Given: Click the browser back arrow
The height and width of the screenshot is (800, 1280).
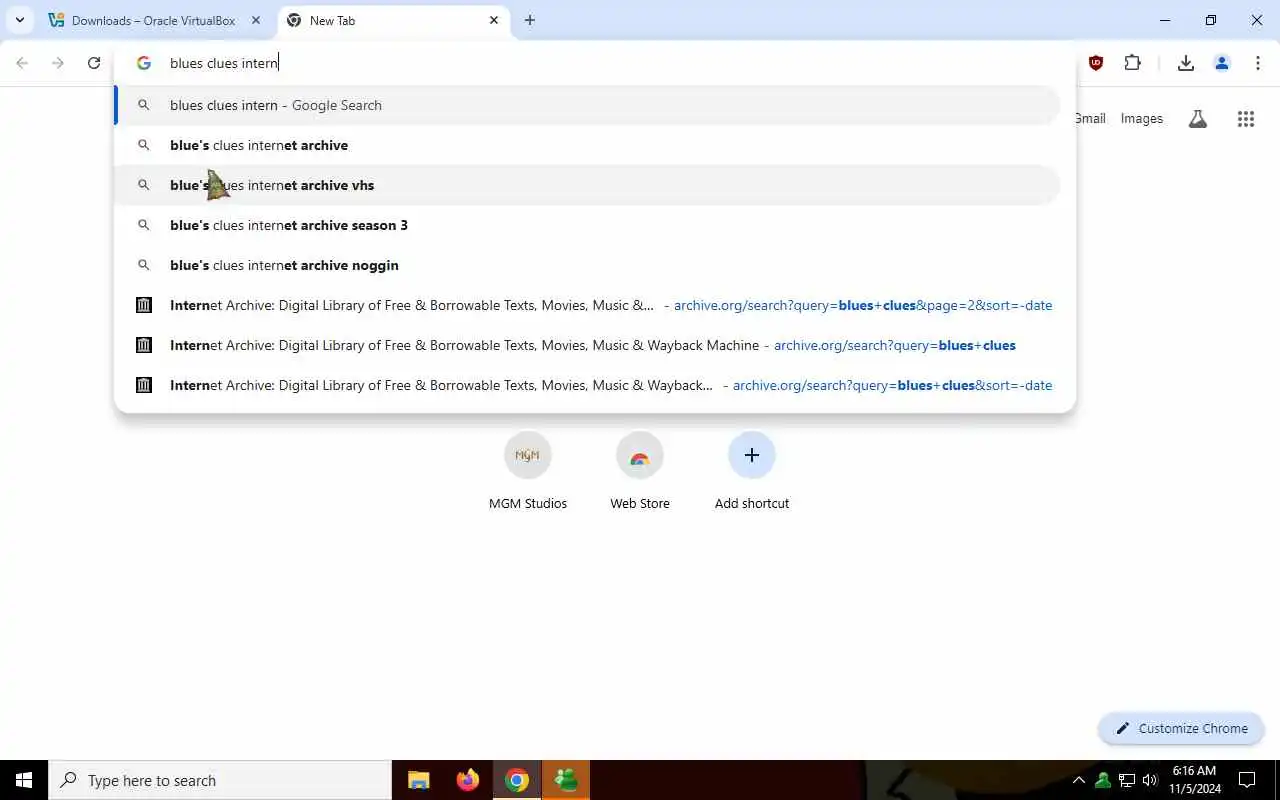Looking at the screenshot, I should pyautogui.click(x=22, y=63).
